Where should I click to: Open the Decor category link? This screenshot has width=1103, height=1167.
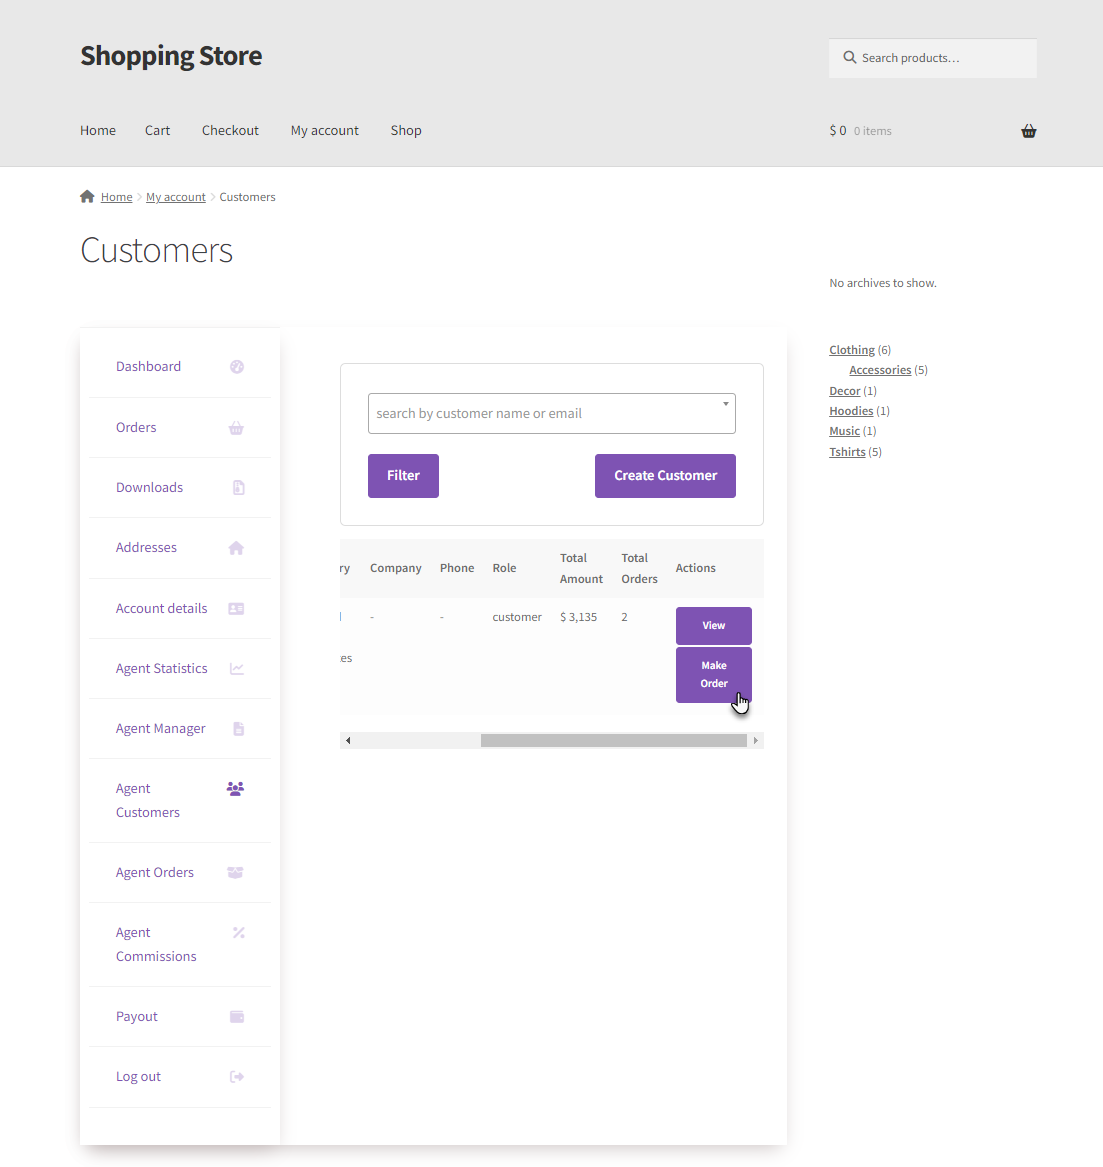[845, 391]
